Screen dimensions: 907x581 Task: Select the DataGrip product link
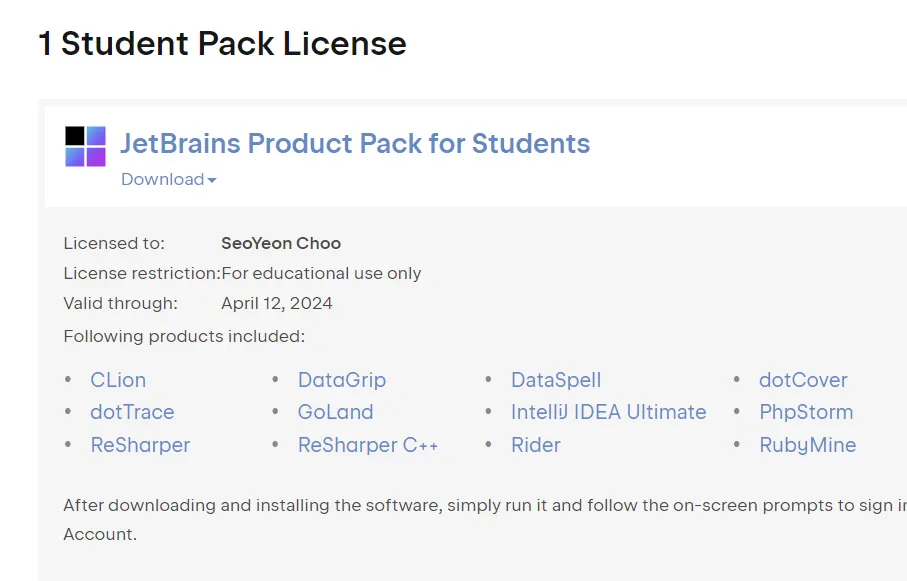(x=341, y=380)
